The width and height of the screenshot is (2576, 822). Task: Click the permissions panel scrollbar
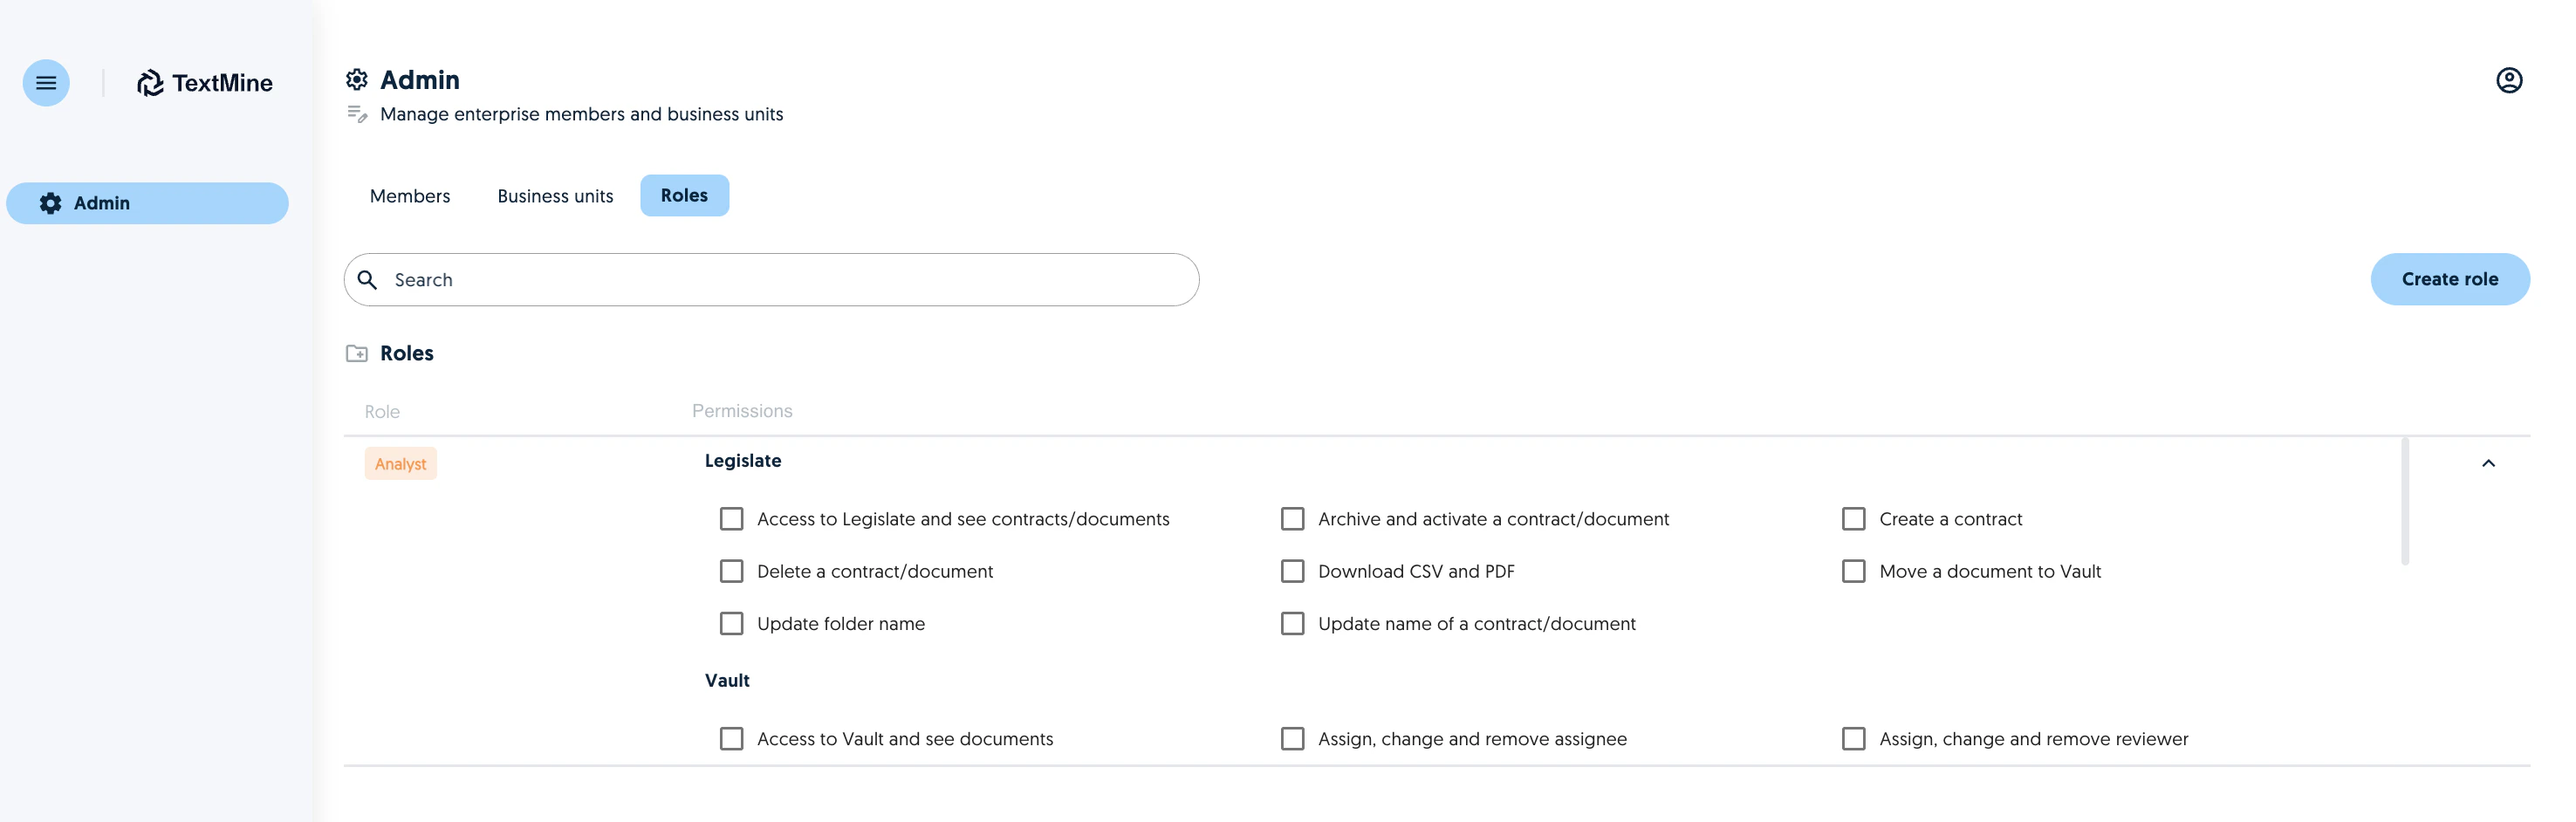[2404, 501]
